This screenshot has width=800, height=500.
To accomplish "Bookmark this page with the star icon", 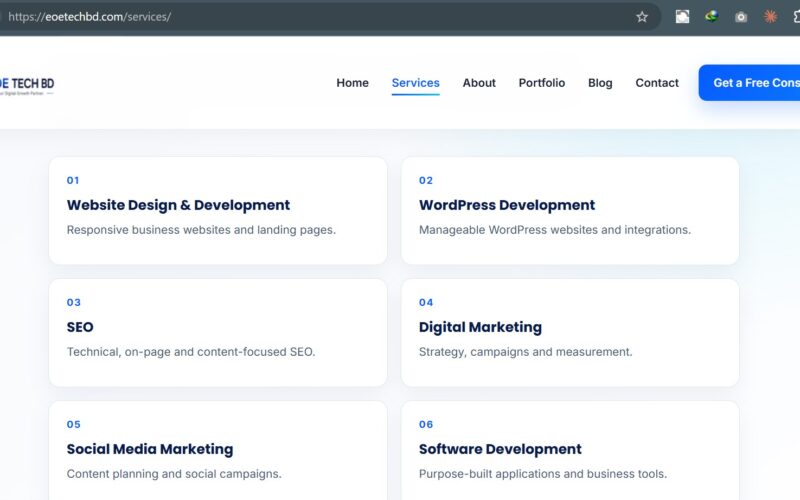I will (642, 17).
